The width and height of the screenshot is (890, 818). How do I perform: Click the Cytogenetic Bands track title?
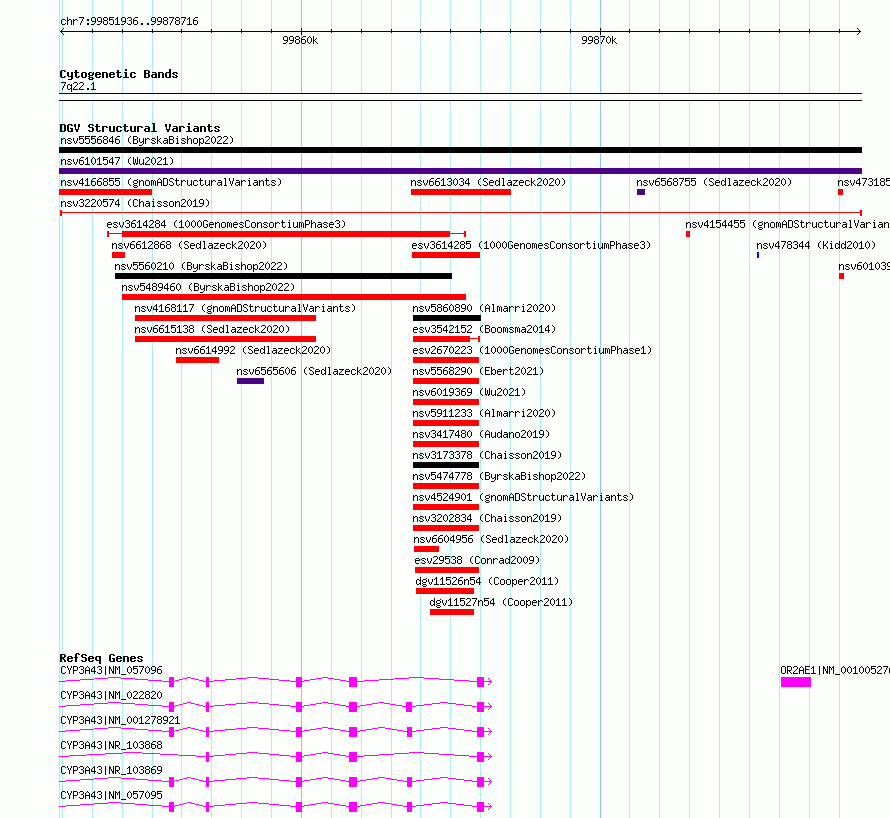tap(119, 74)
